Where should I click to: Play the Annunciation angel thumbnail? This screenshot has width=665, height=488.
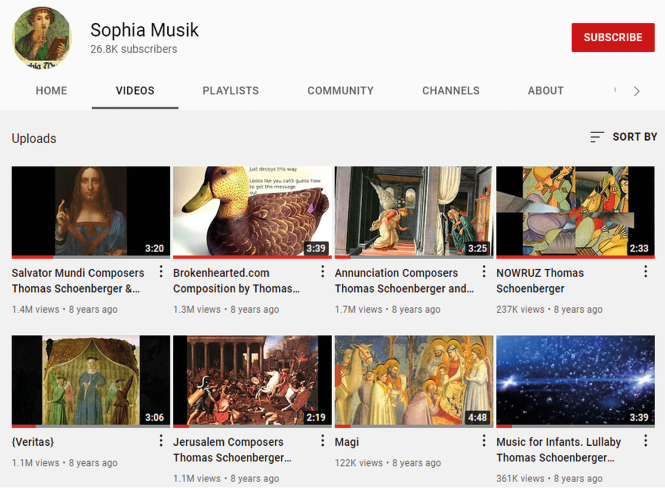pyautogui.click(x=414, y=212)
